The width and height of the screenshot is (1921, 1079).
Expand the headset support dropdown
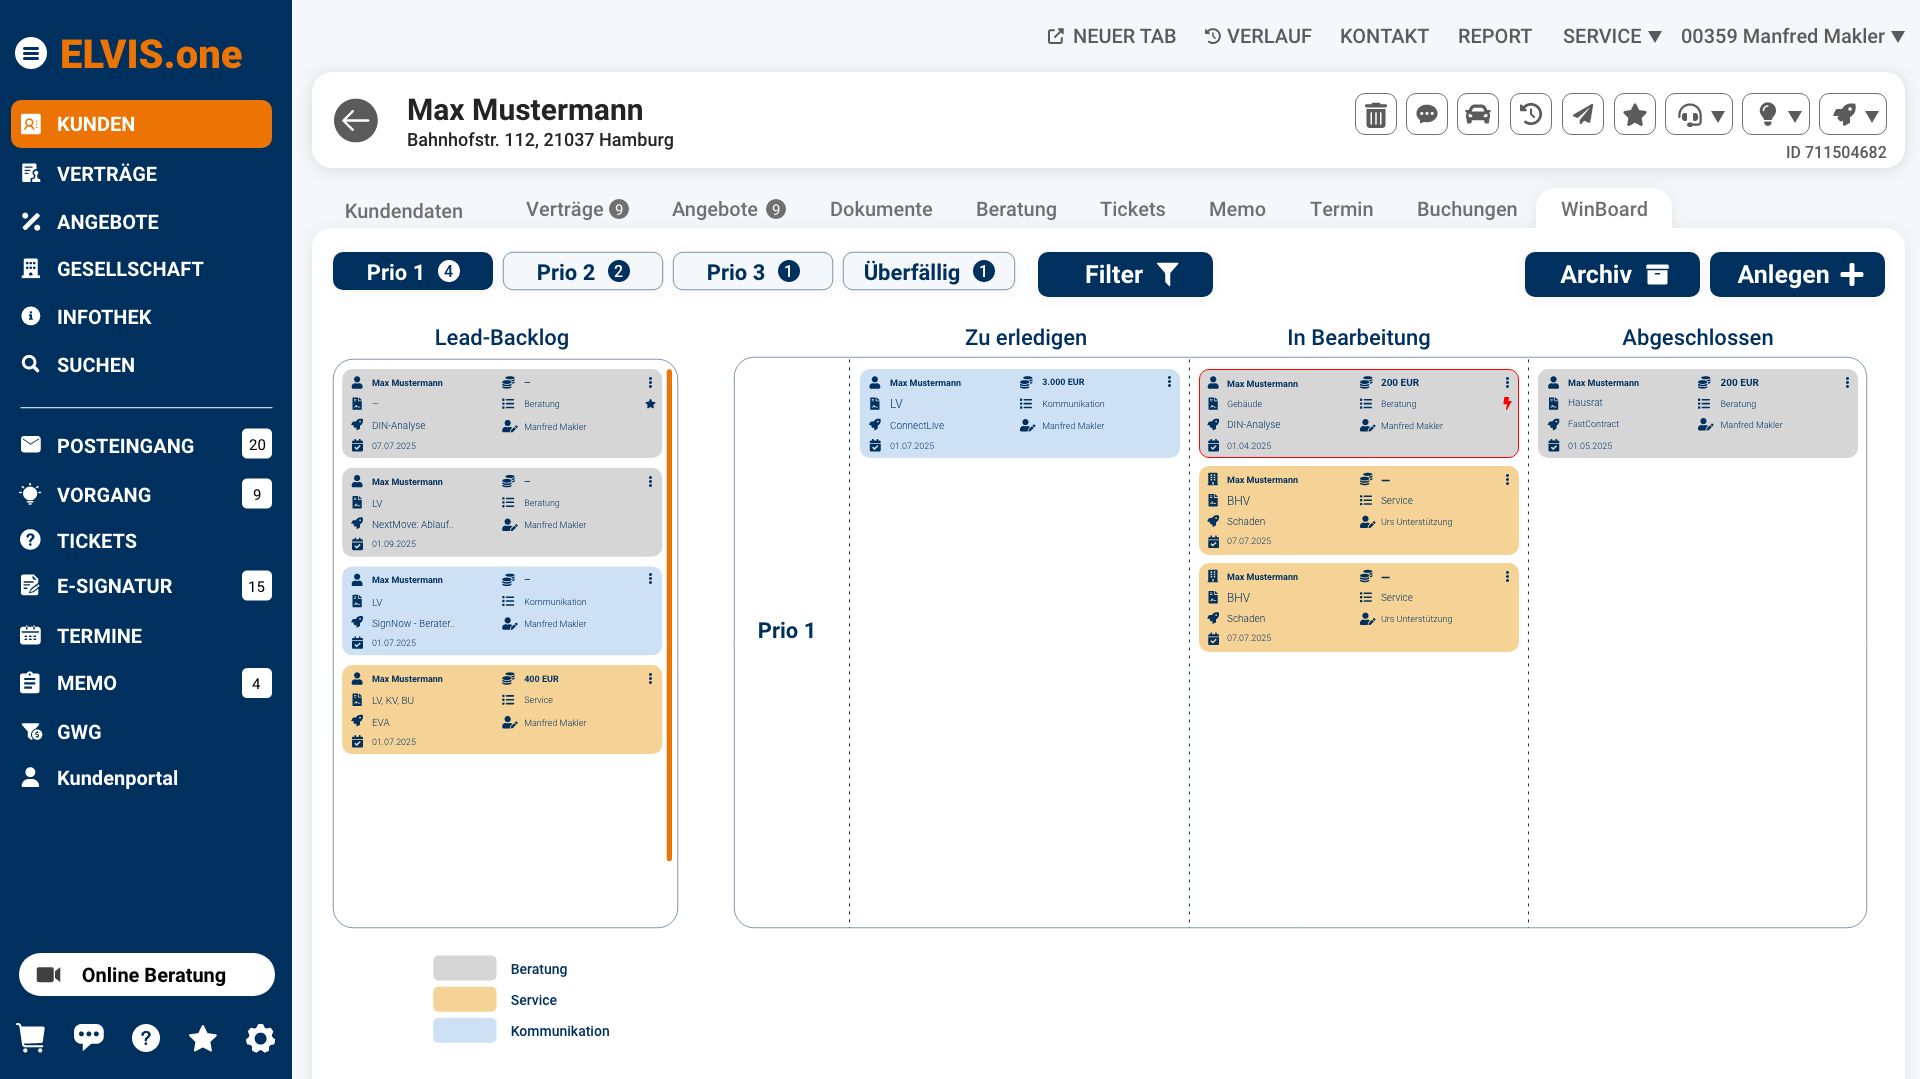coord(1699,115)
